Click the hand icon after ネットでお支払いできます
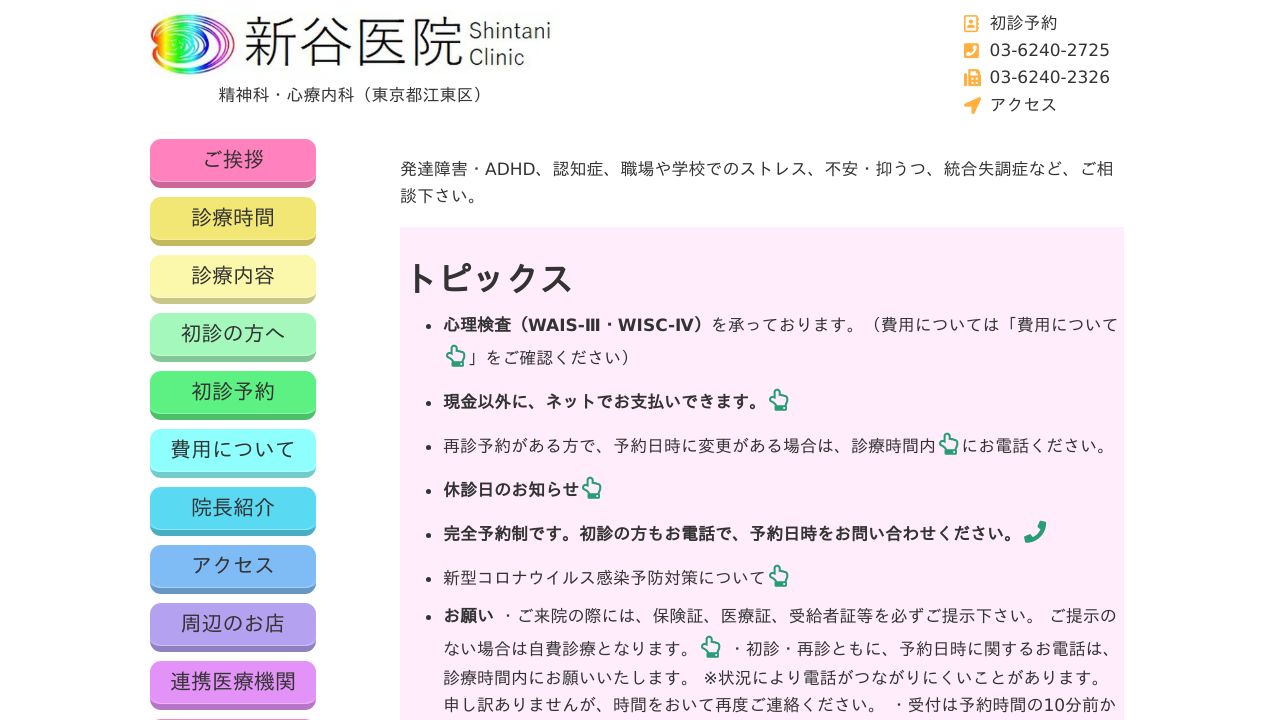 [778, 400]
